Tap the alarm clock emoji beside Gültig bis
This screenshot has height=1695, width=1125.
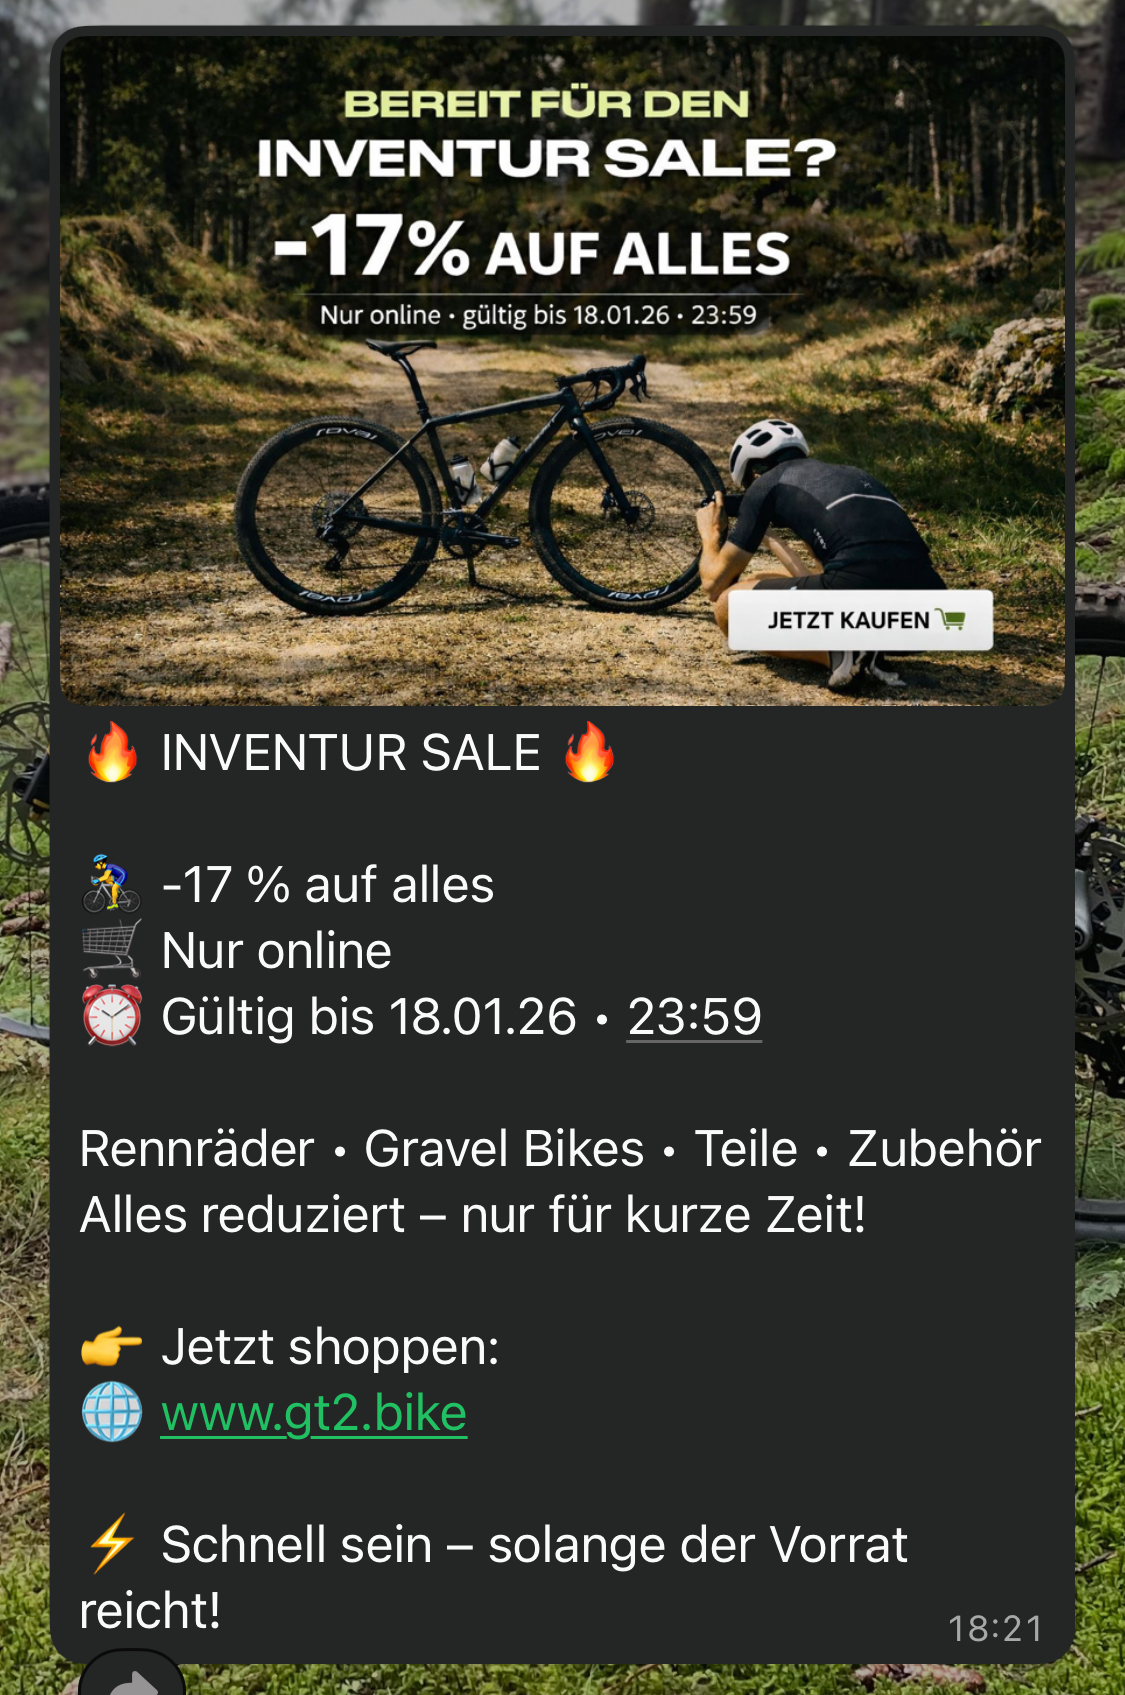tap(112, 1016)
